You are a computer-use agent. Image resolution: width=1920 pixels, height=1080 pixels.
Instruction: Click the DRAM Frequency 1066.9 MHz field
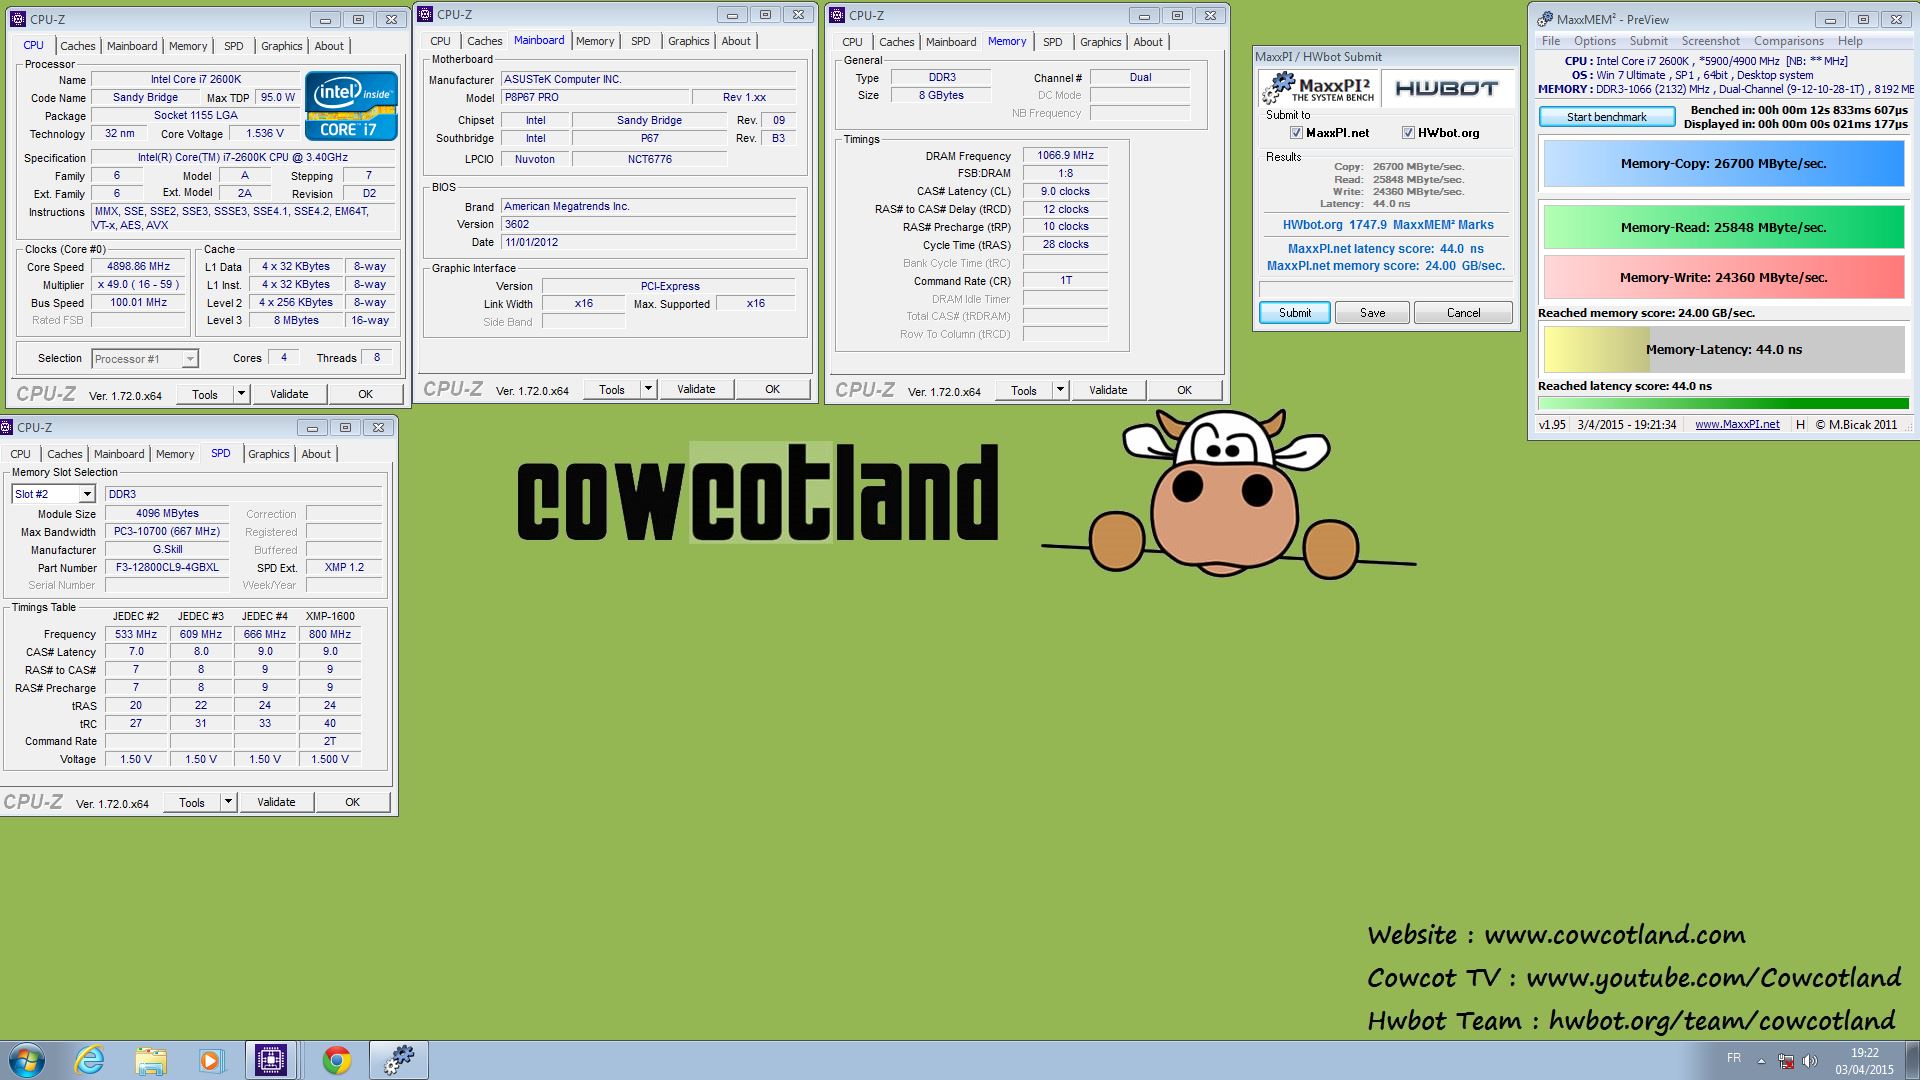[x=1065, y=156]
